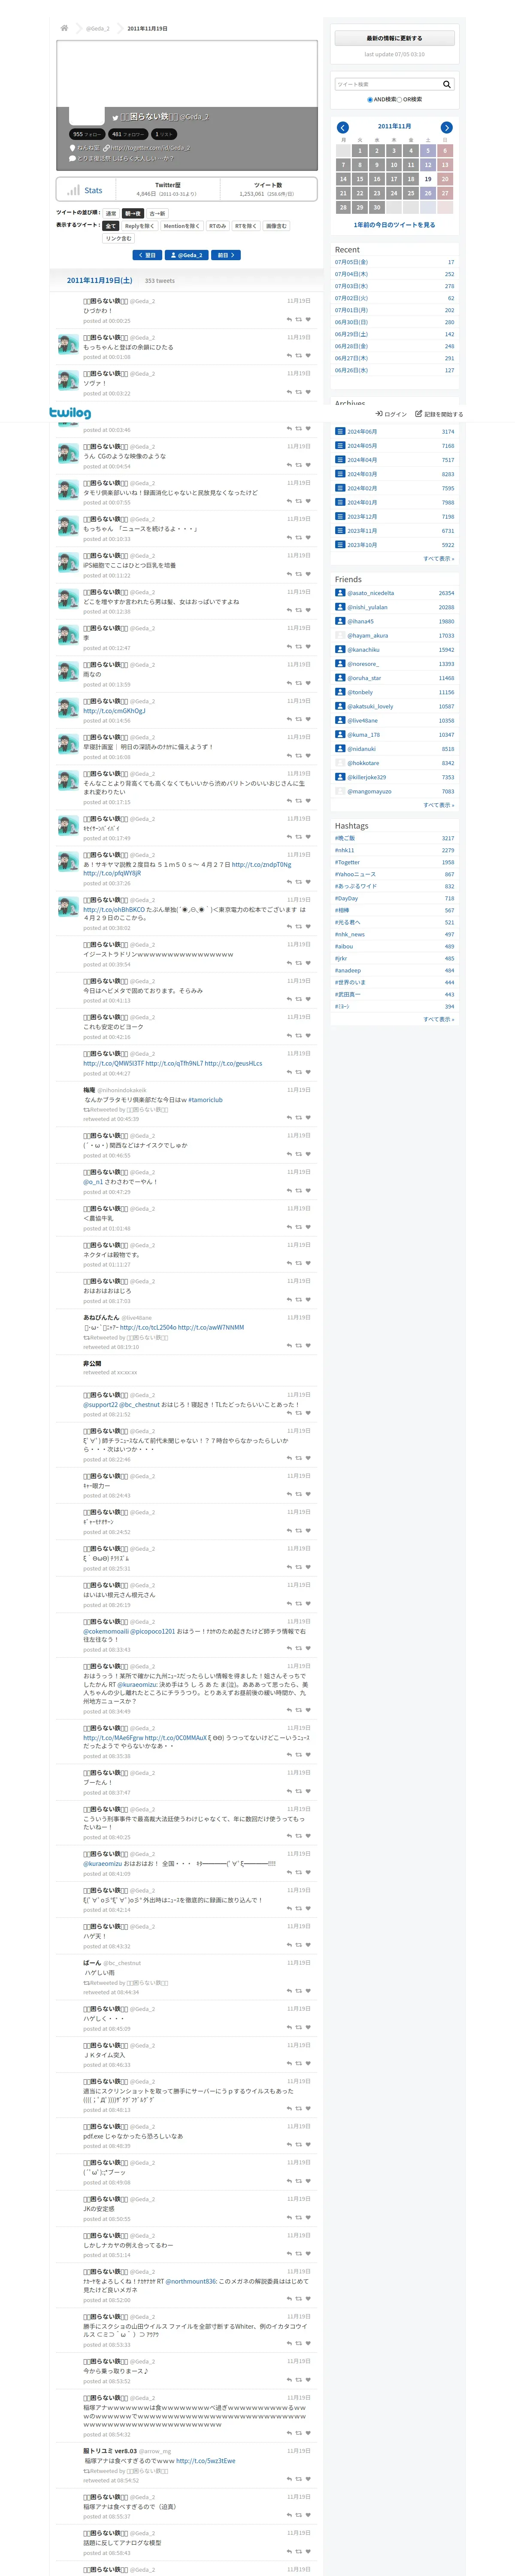Set sort order to 古→新
Screen dimensions: 515x2576
tap(158, 213)
